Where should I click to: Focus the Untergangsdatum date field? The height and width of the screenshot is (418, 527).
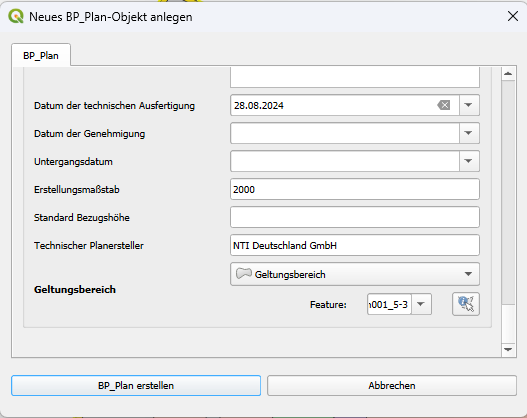click(x=344, y=161)
